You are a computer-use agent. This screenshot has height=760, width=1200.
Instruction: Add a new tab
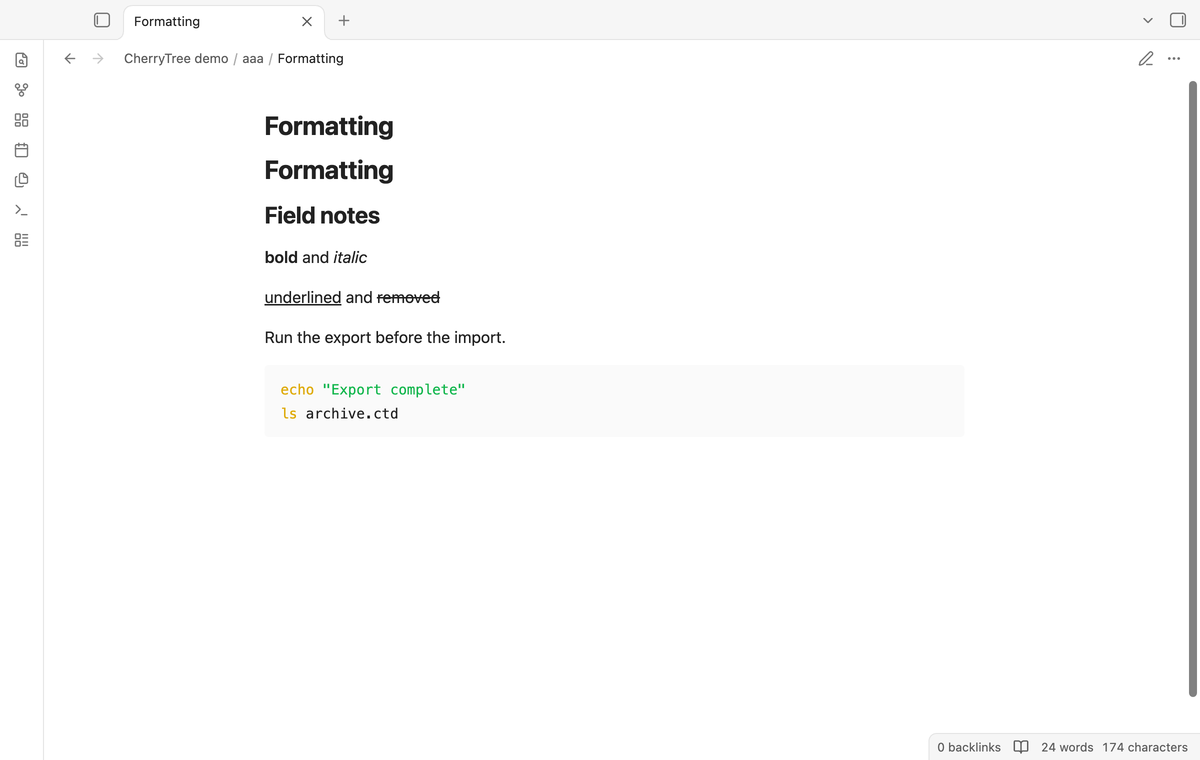[344, 20]
